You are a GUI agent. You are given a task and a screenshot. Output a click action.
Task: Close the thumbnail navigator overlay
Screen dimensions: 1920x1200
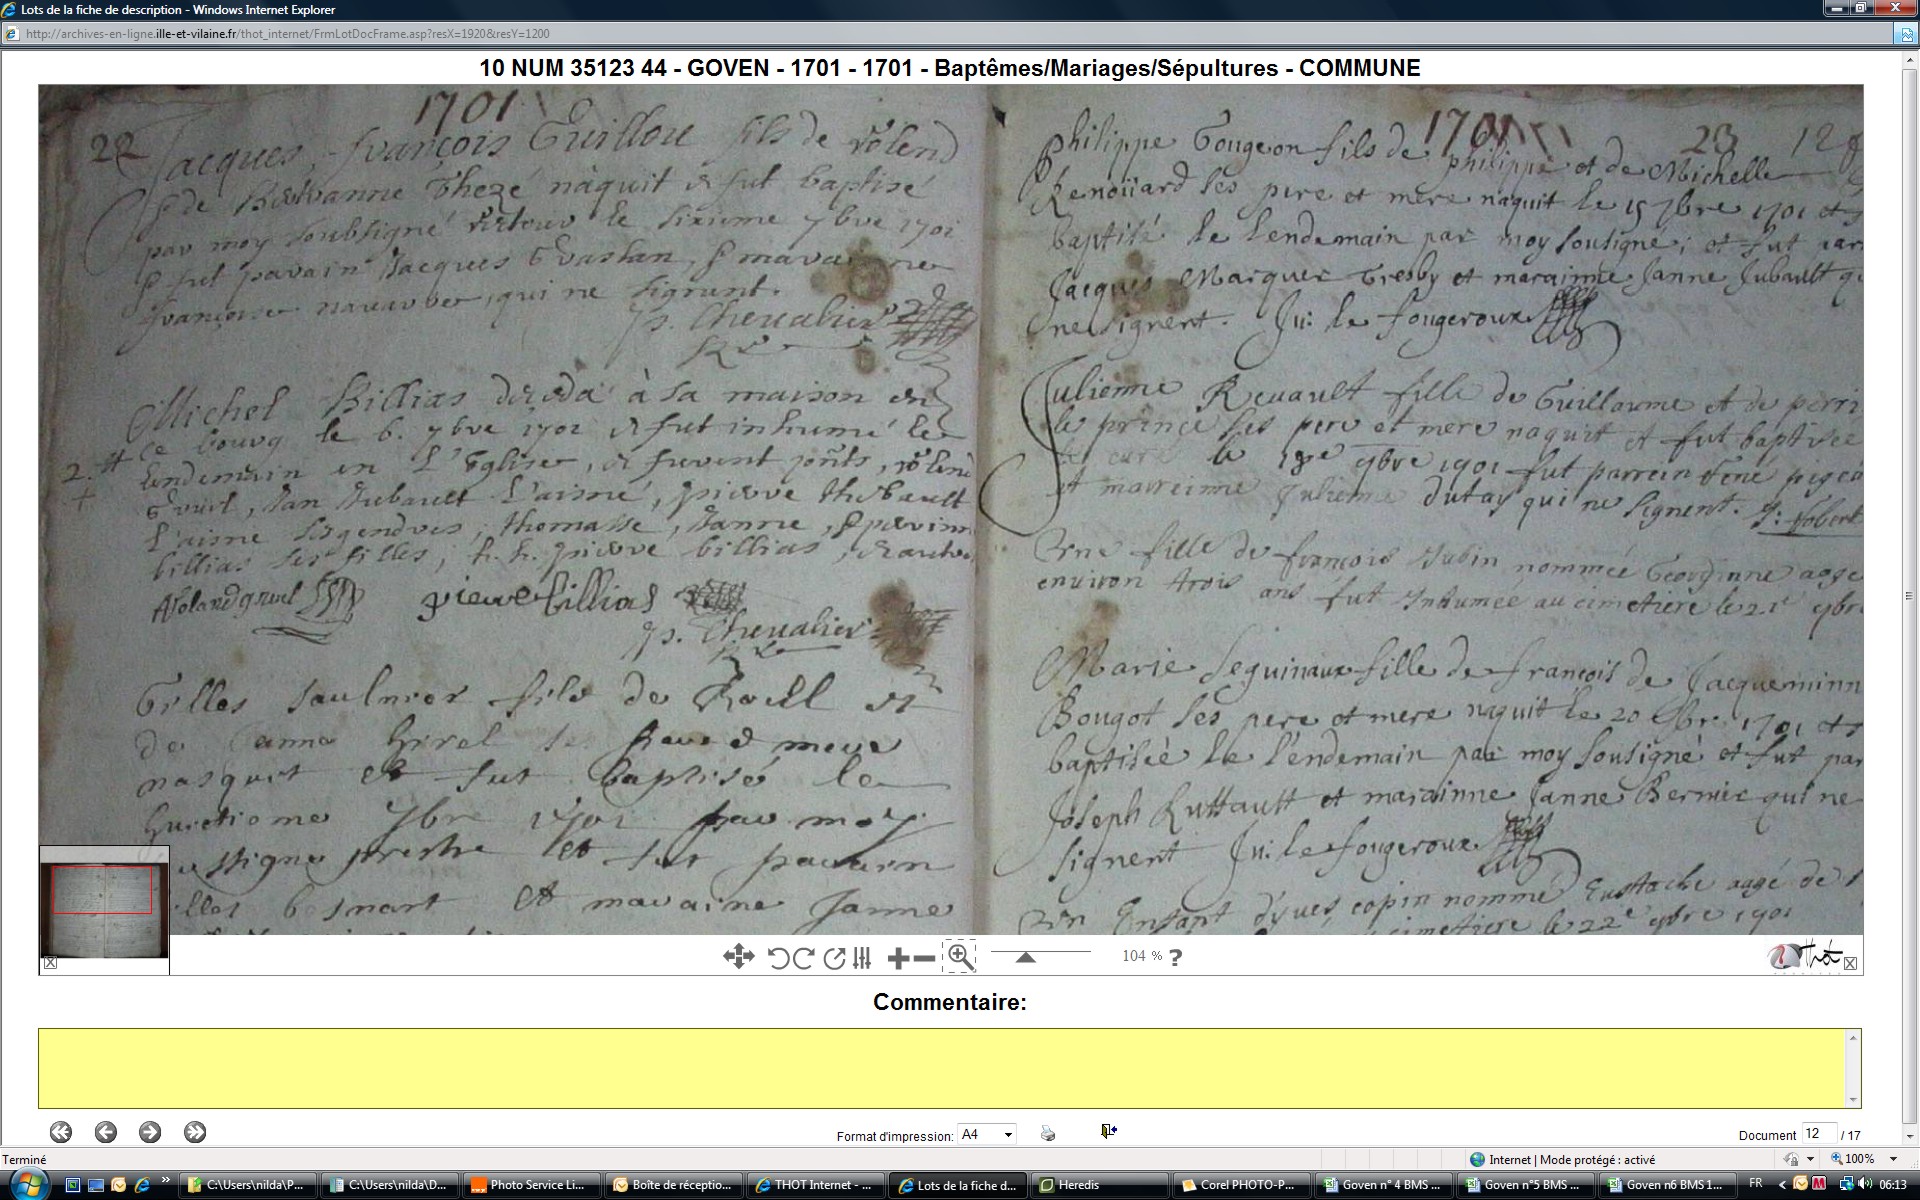[50, 963]
